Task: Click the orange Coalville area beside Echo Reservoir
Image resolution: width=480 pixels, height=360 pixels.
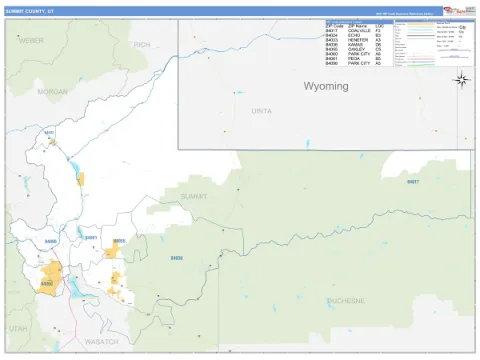Action: click(x=81, y=179)
